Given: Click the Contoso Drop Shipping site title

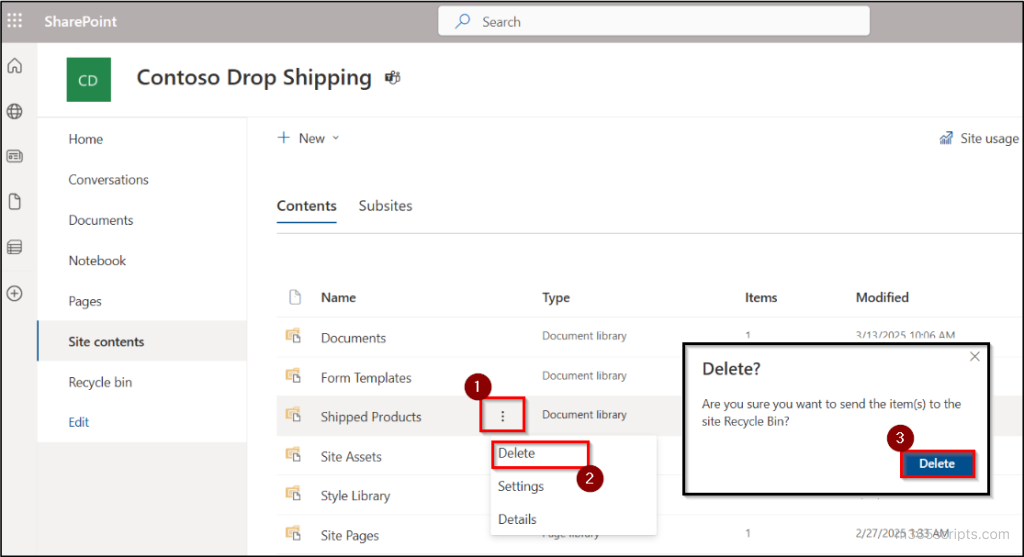Looking at the screenshot, I should coord(254,78).
